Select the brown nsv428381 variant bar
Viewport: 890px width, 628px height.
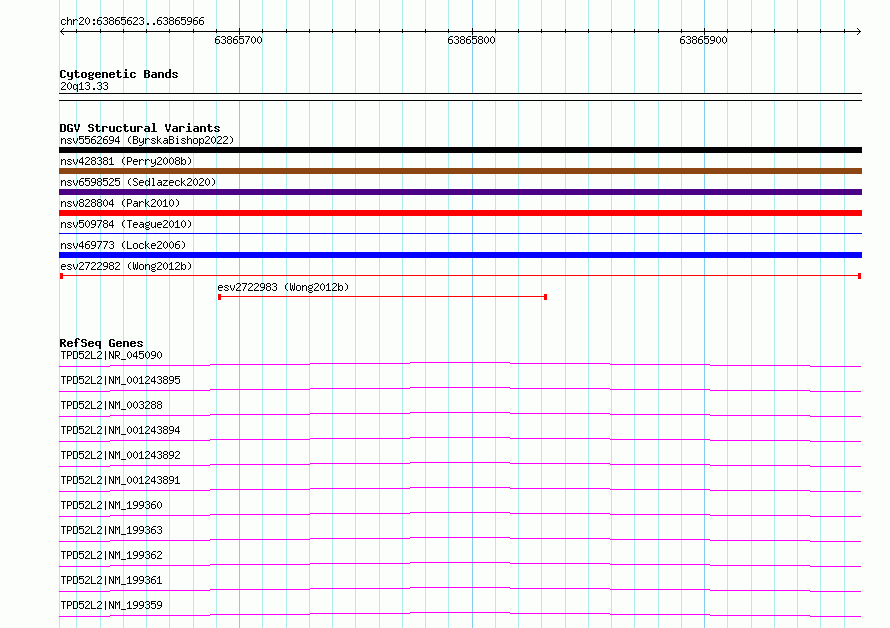point(460,171)
